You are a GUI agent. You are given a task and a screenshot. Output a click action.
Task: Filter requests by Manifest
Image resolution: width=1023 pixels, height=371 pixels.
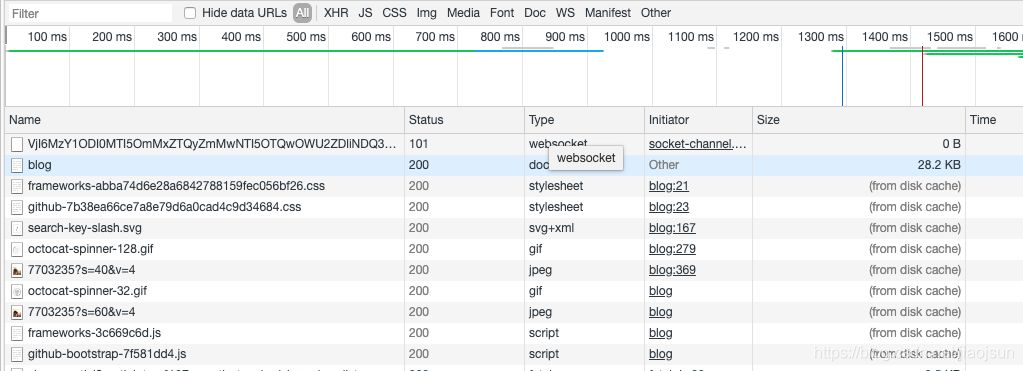(608, 13)
